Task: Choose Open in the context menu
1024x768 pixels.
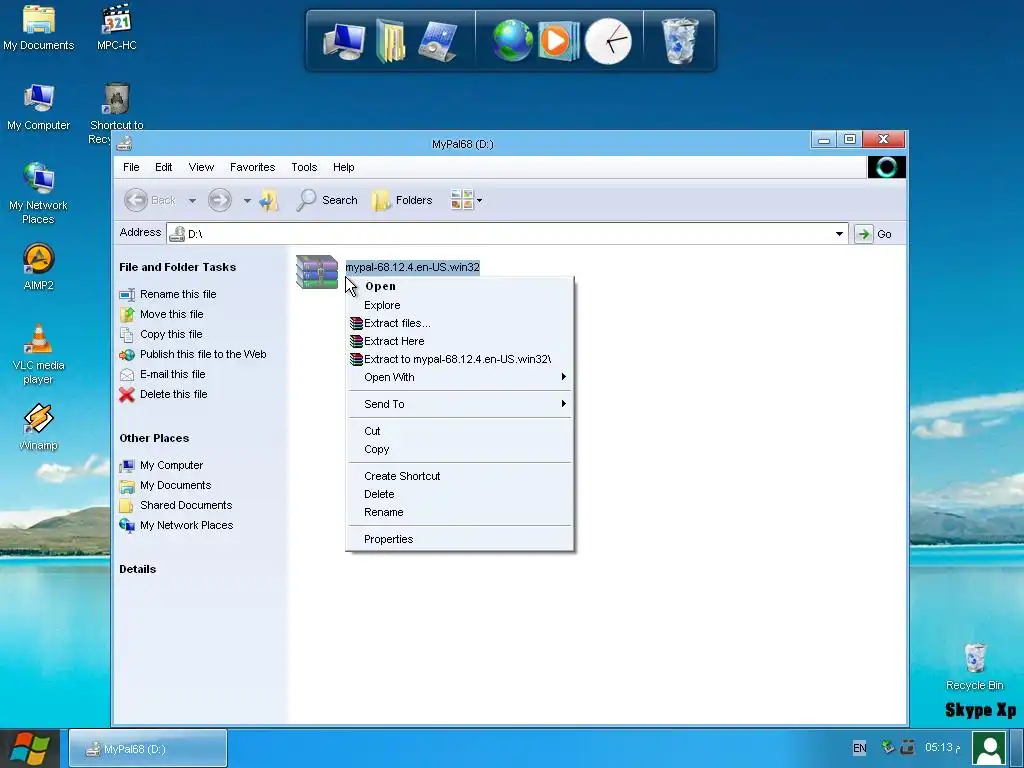Action: 460,286
